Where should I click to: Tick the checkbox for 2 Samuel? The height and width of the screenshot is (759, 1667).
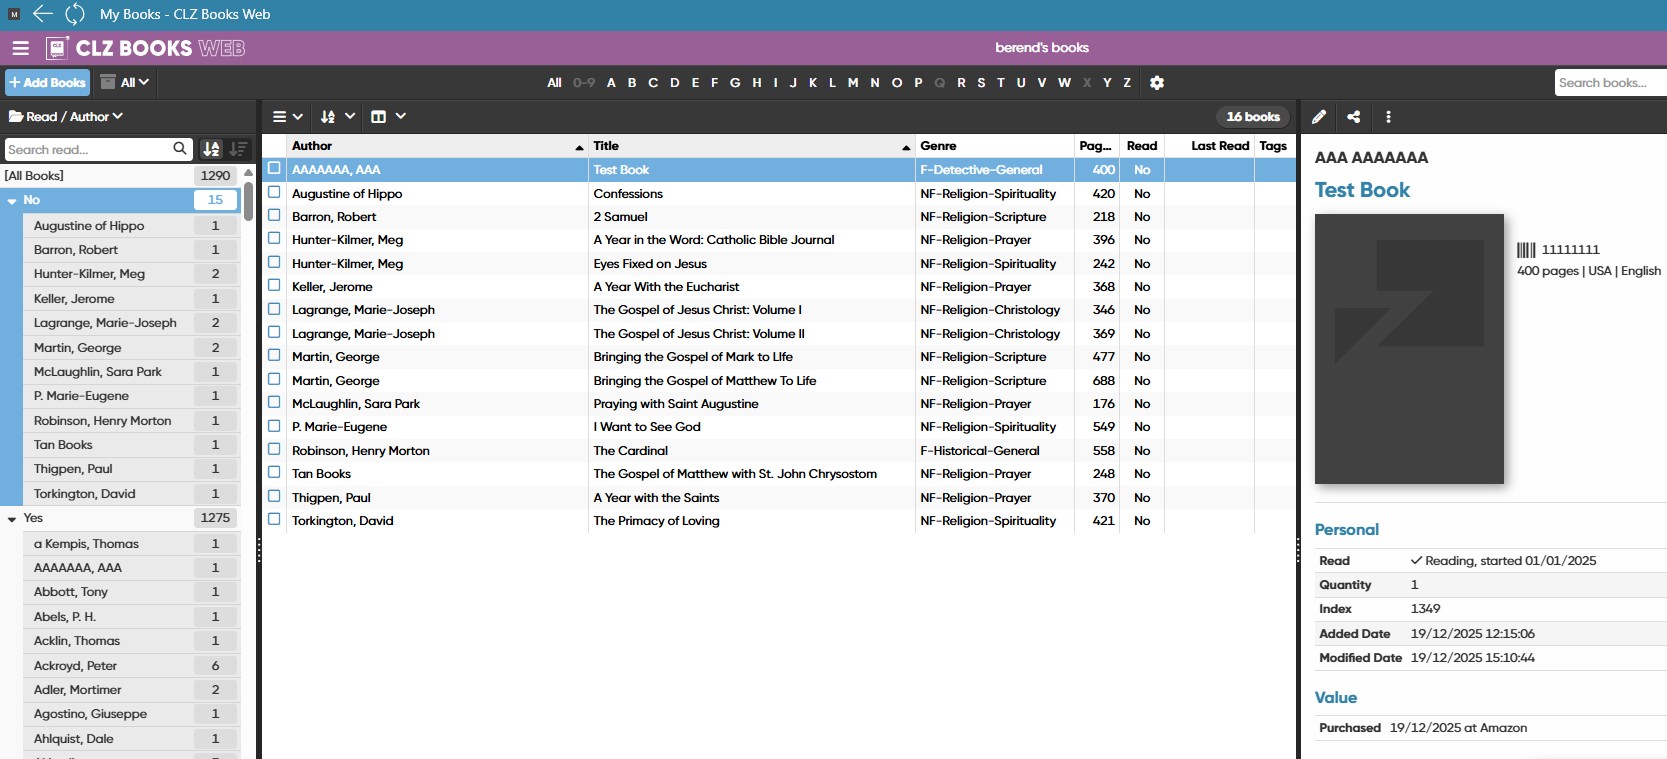(274, 215)
